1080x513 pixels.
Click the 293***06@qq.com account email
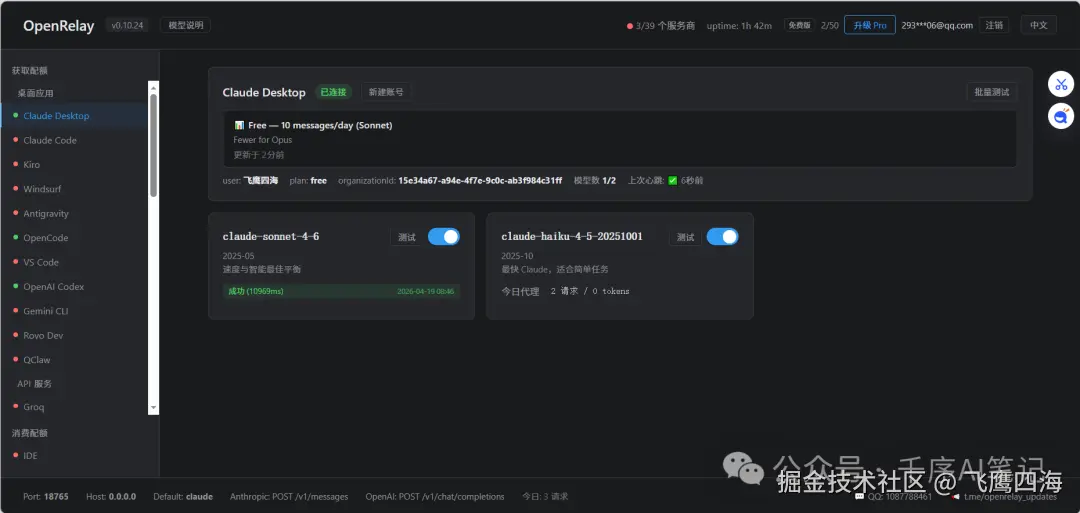pos(937,25)
